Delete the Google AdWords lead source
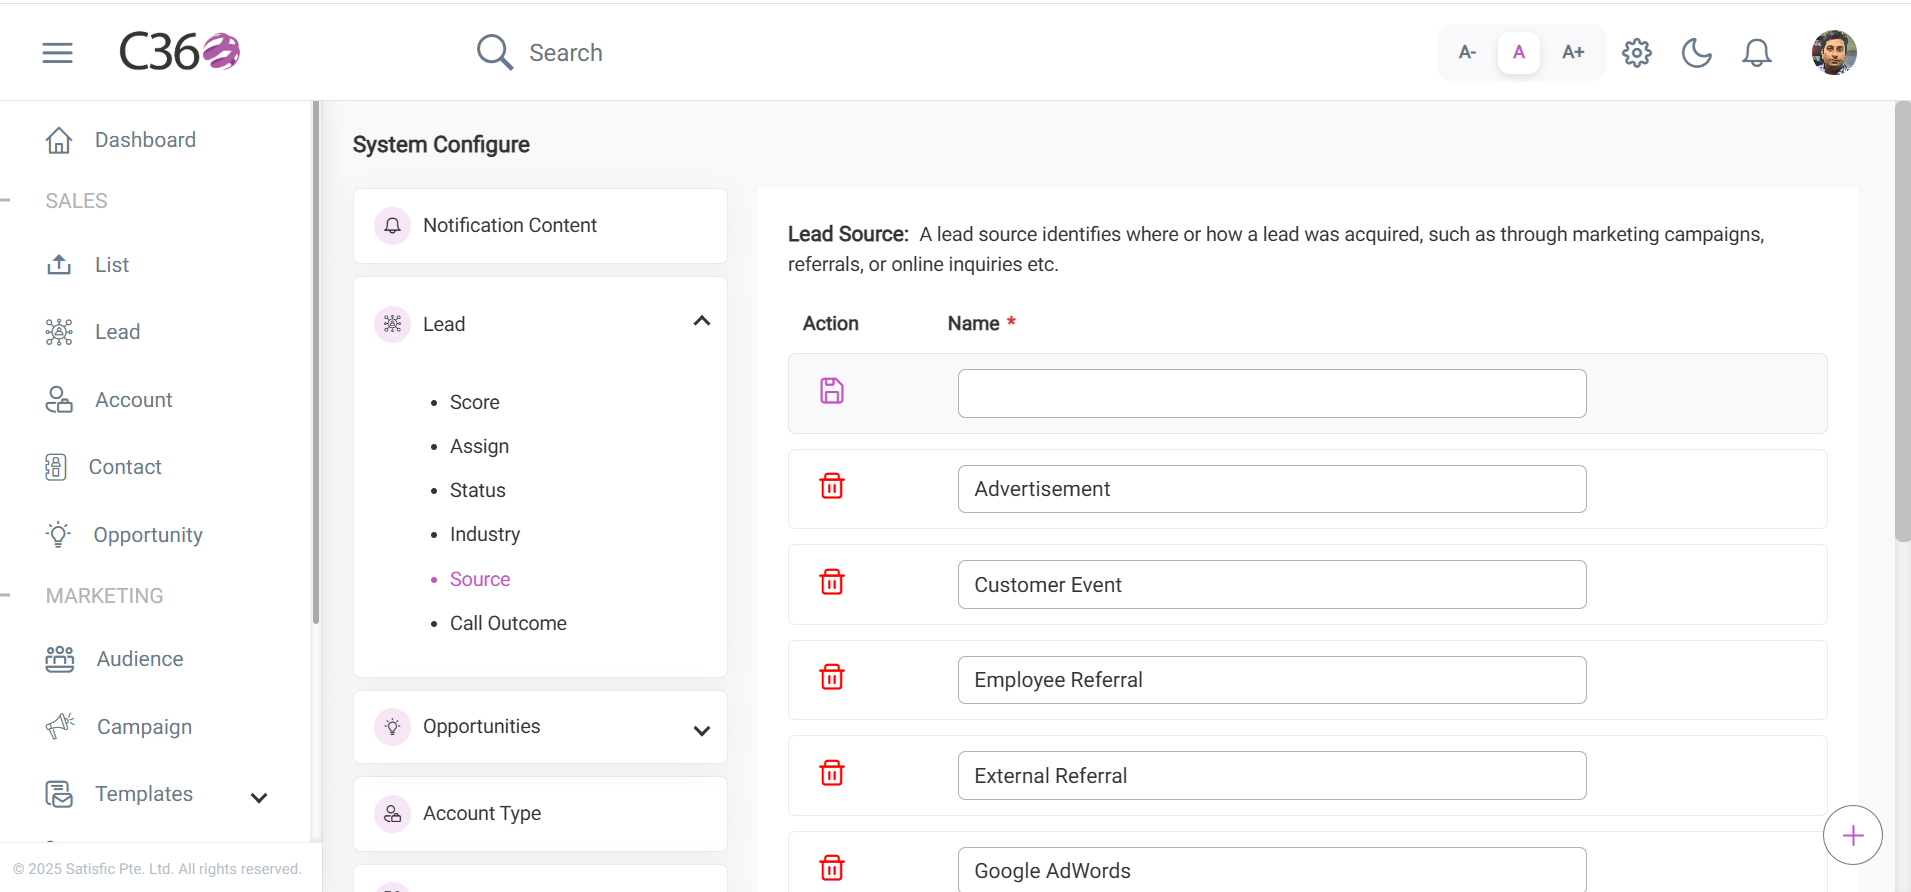Screen dimensions: 1911x892 [832, 868]
